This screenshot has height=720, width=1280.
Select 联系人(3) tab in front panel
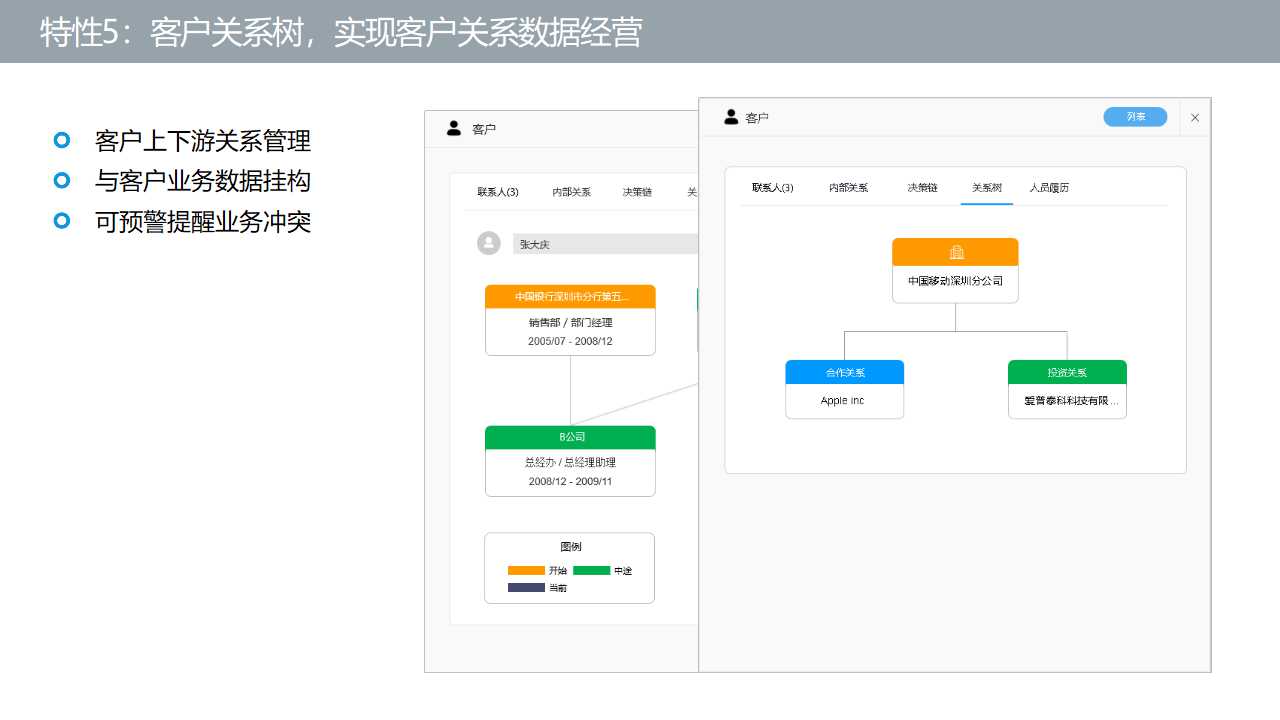click(772, 188)
